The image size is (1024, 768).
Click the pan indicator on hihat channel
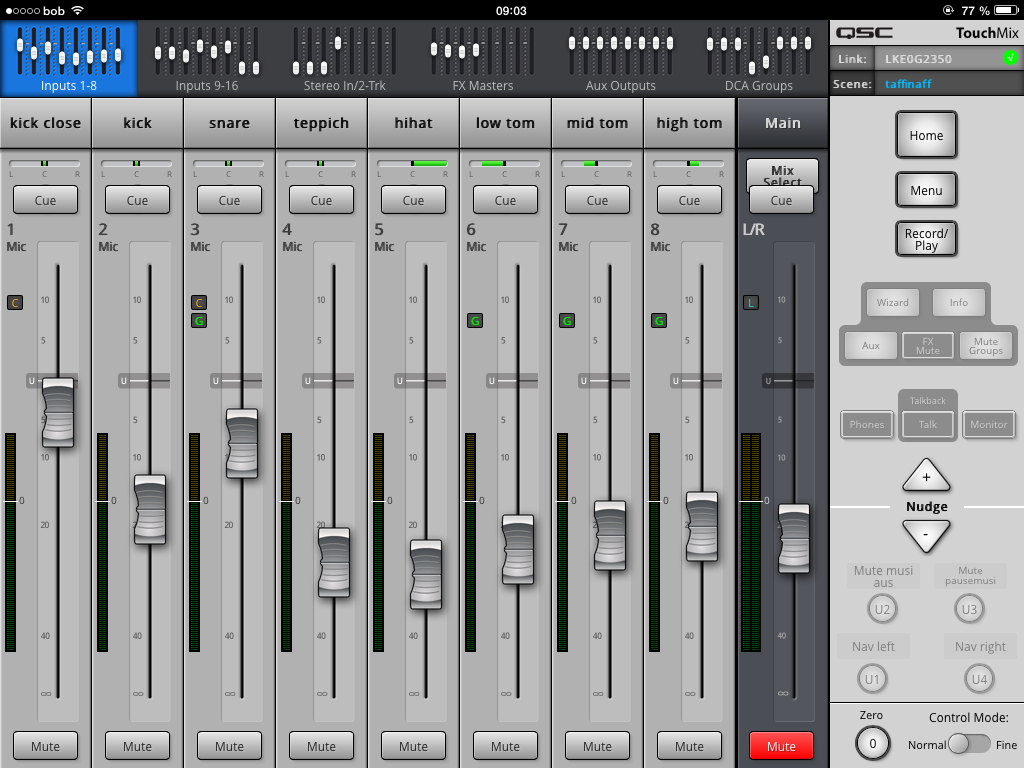pyautogui.click(x=413, y=163)
